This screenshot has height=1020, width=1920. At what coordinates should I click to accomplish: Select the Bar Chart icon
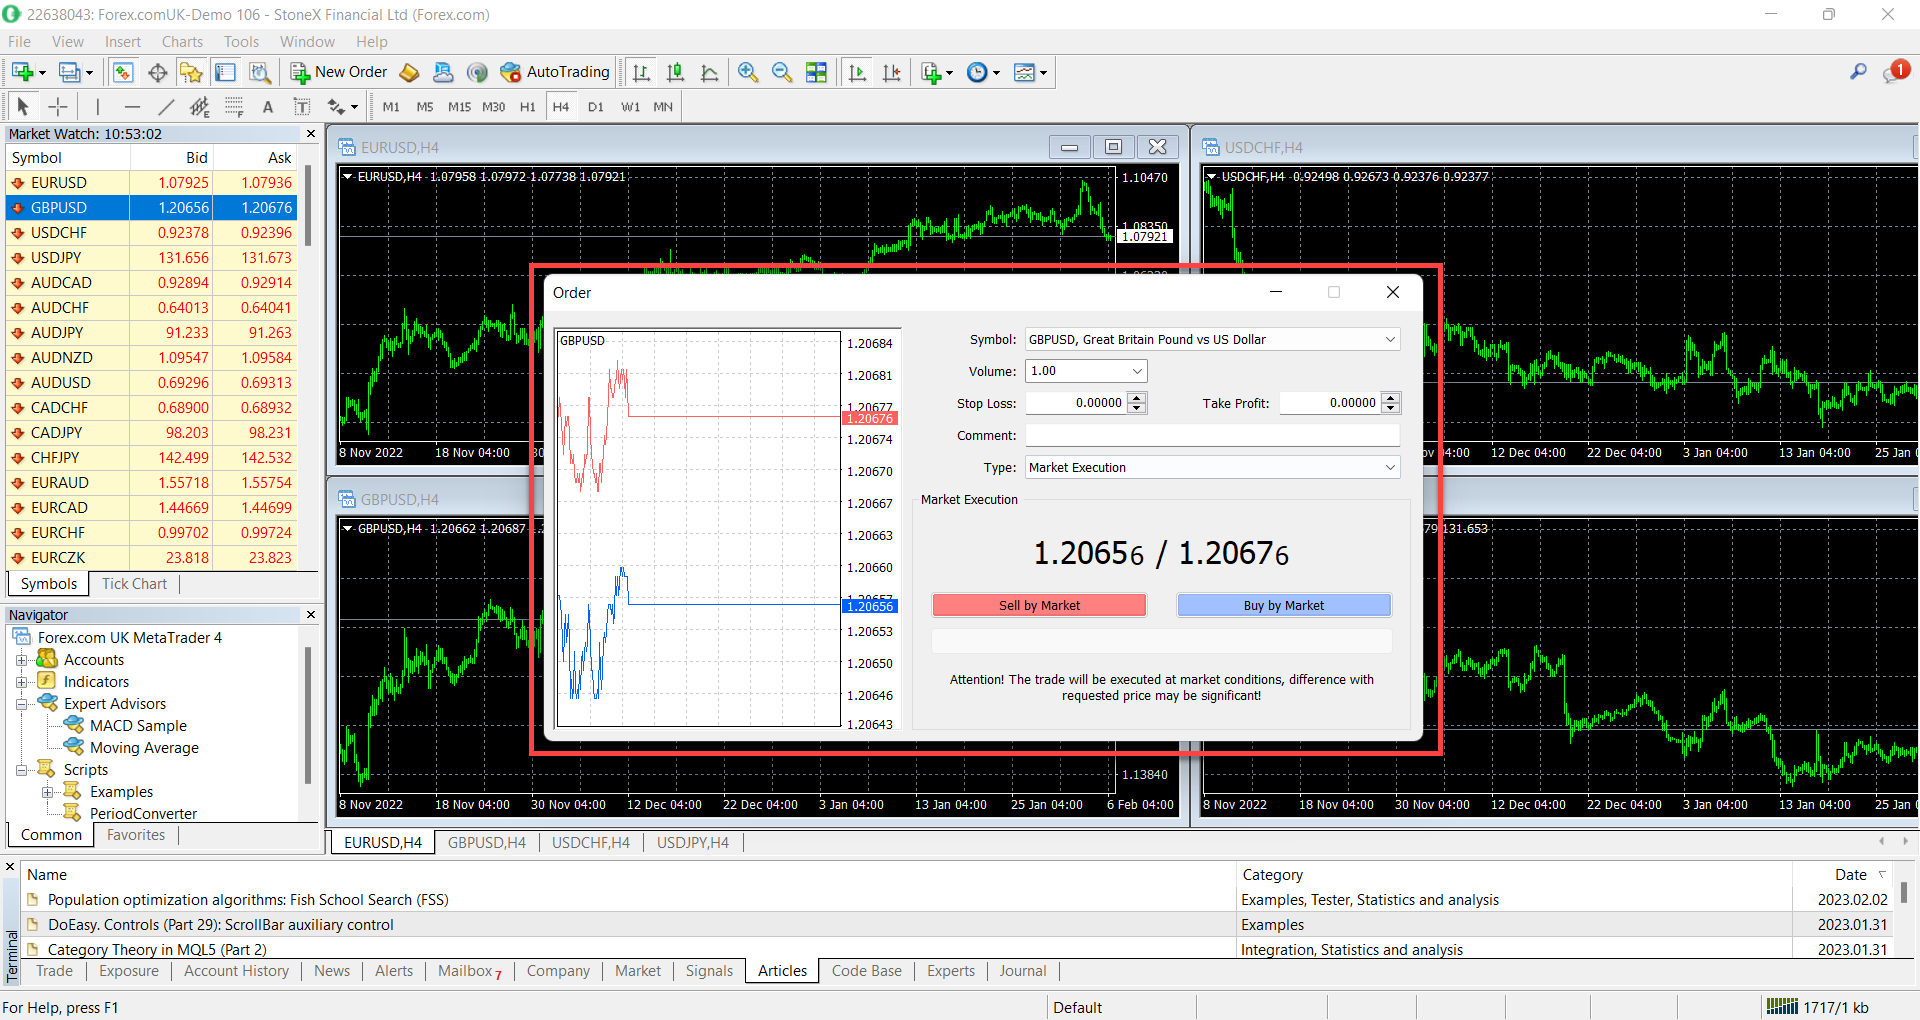click(x=642, y=72)
